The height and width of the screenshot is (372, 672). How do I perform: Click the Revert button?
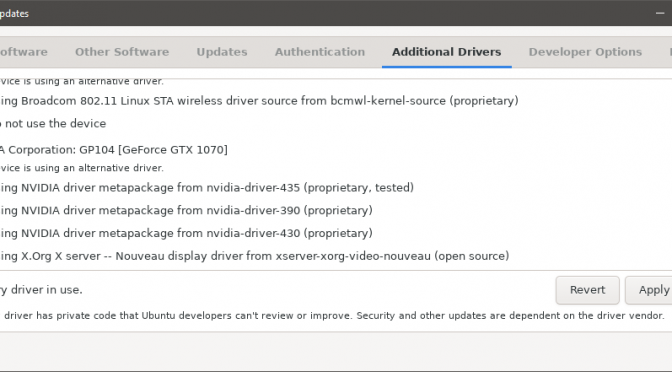(x=587, y=290)
